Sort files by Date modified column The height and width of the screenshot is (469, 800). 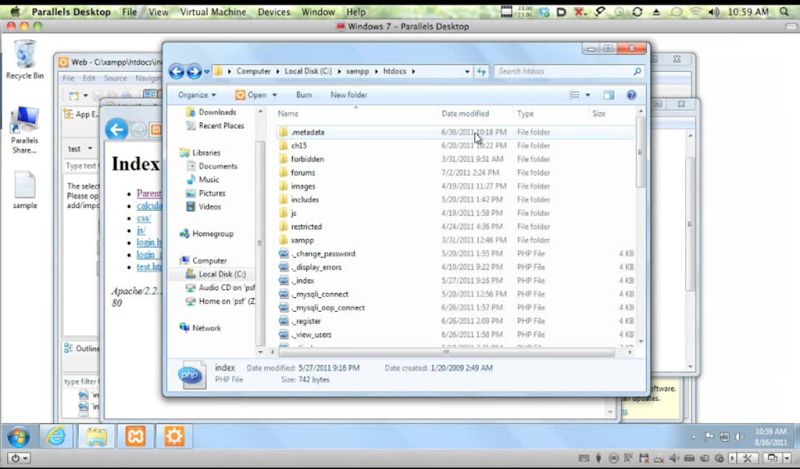466,114
